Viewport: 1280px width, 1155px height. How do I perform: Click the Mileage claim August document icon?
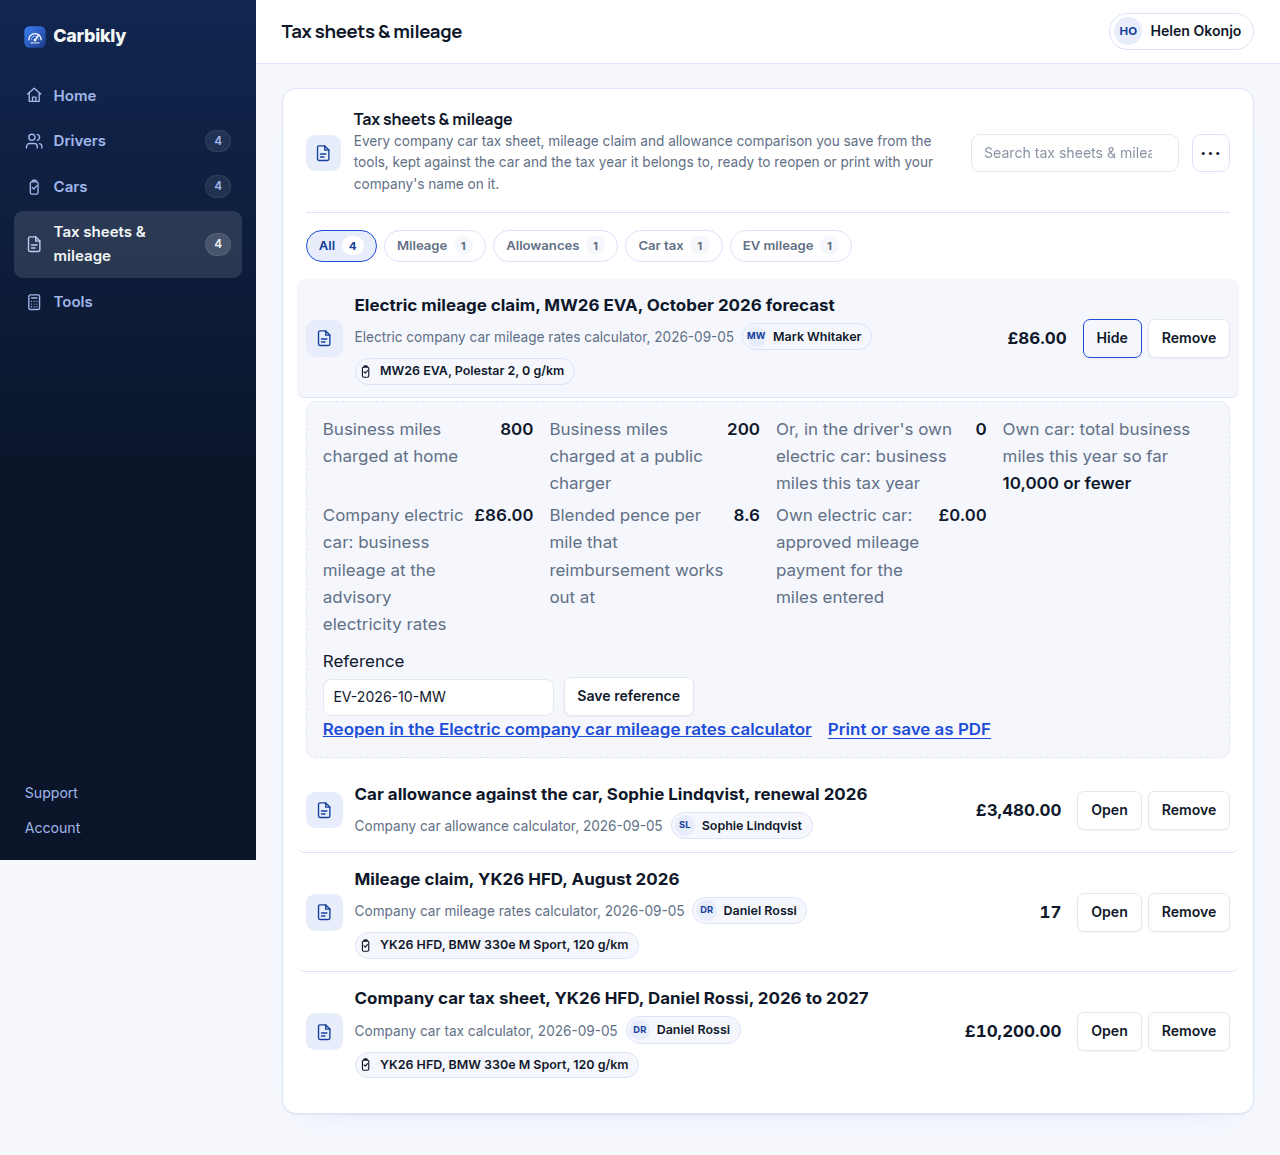(x=324, y=912)
